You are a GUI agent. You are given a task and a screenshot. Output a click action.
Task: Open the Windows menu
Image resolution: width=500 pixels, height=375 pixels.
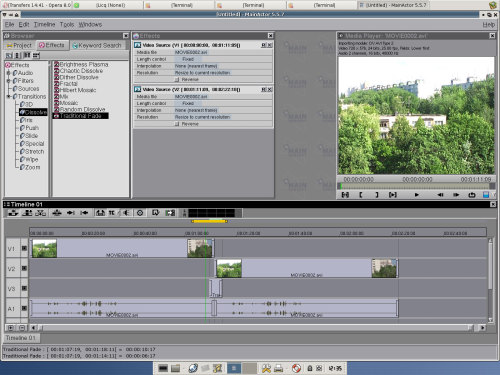[90, 24]
